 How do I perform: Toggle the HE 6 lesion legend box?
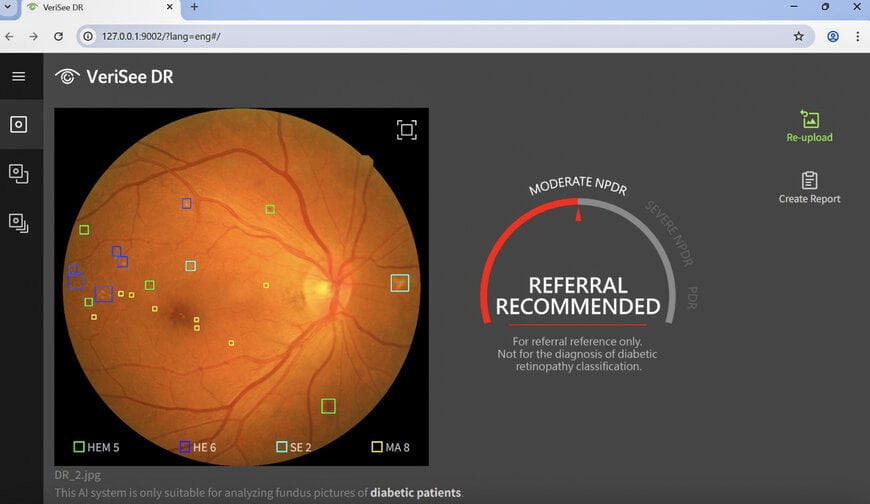[x=185, y=447]
